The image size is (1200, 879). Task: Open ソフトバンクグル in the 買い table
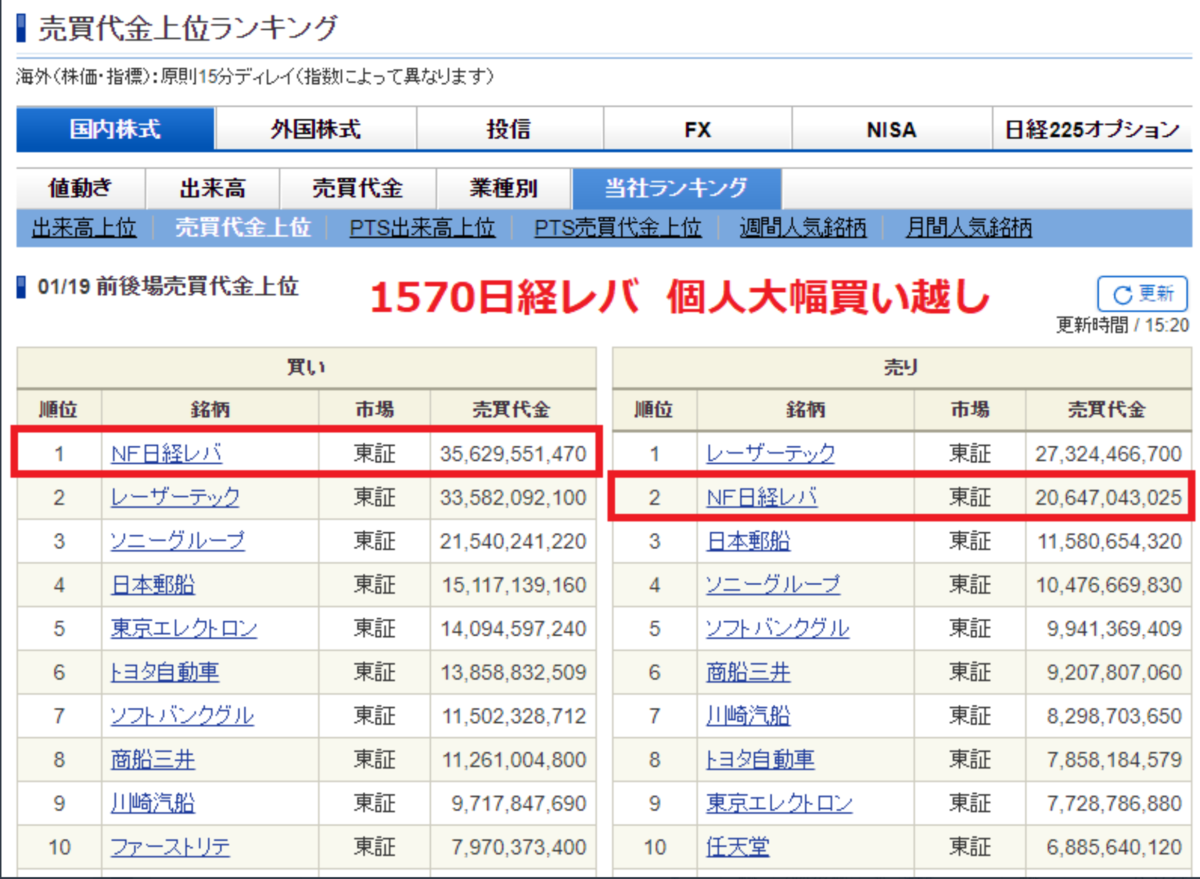(x=182, y=716)
